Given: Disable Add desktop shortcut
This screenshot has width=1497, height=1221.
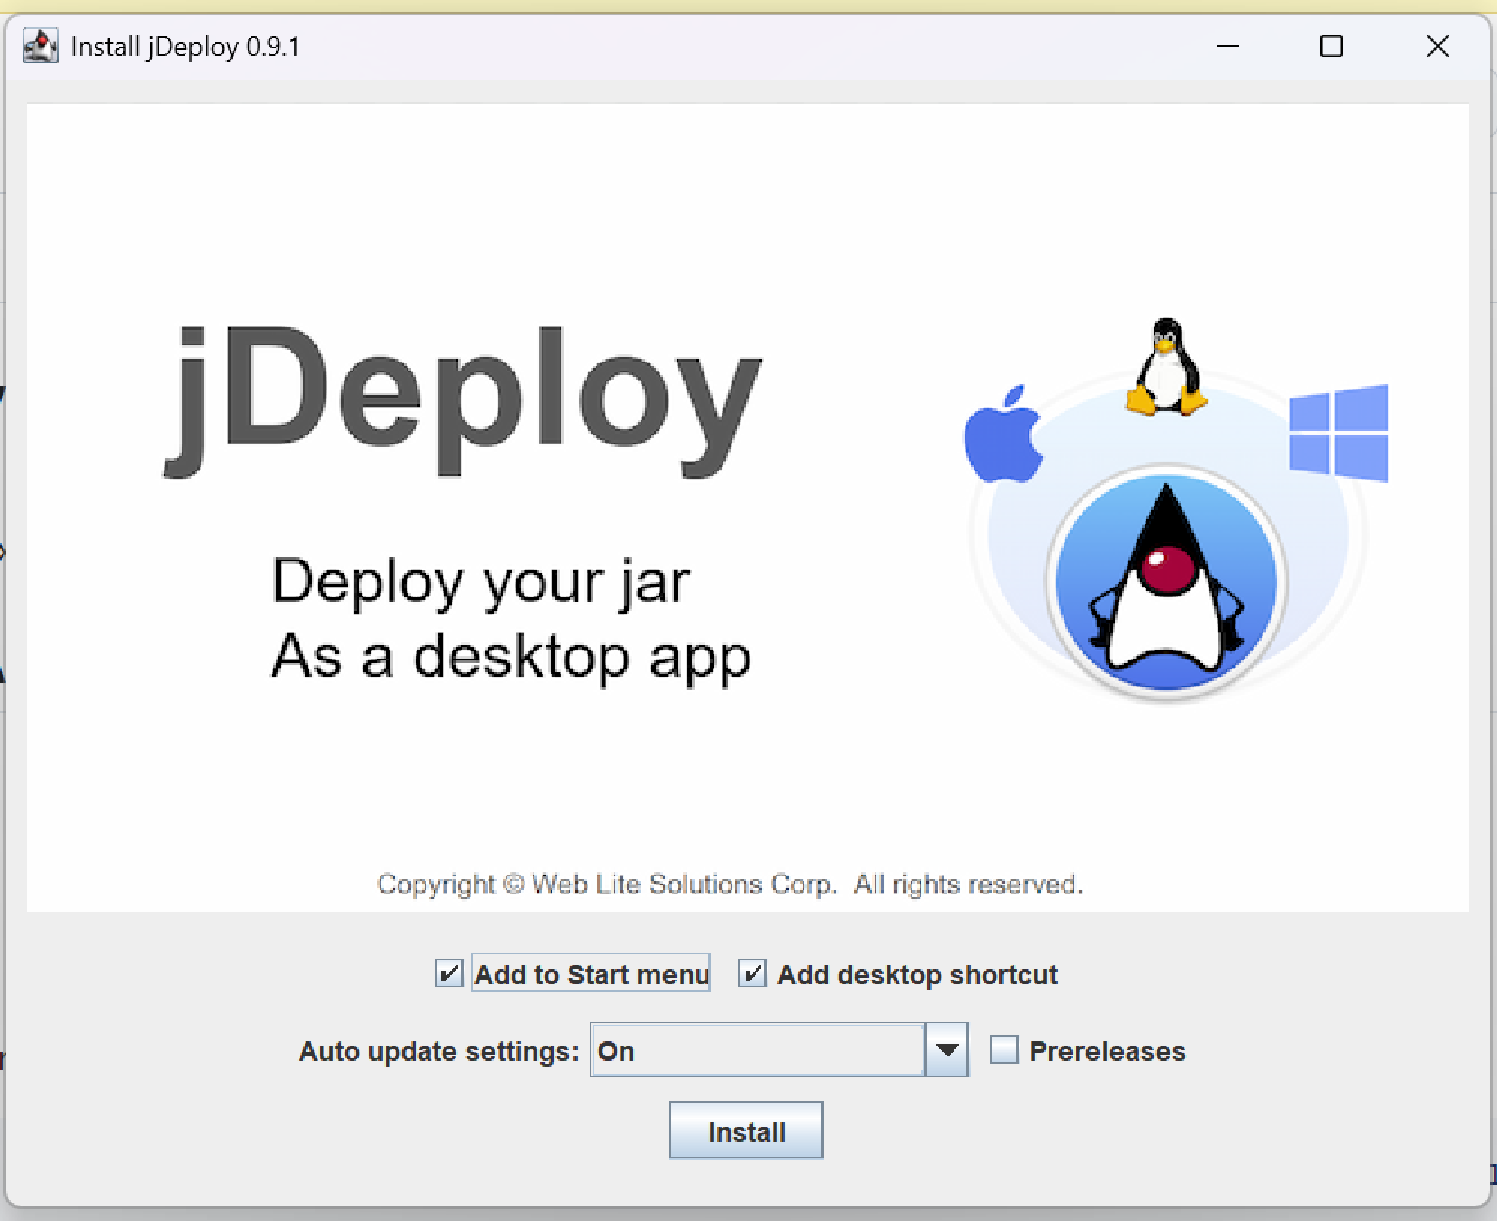Looking at the screenshot, I should click(x=752, y=972).
